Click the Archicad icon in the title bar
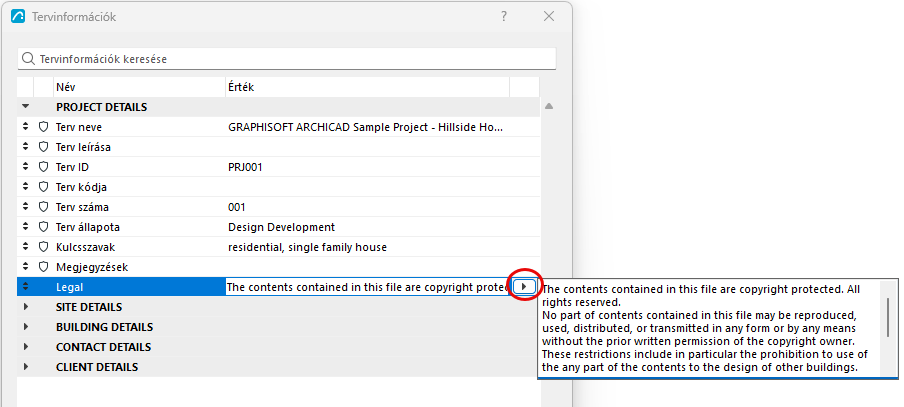This screenshot has height=407, width=904. 18,17
